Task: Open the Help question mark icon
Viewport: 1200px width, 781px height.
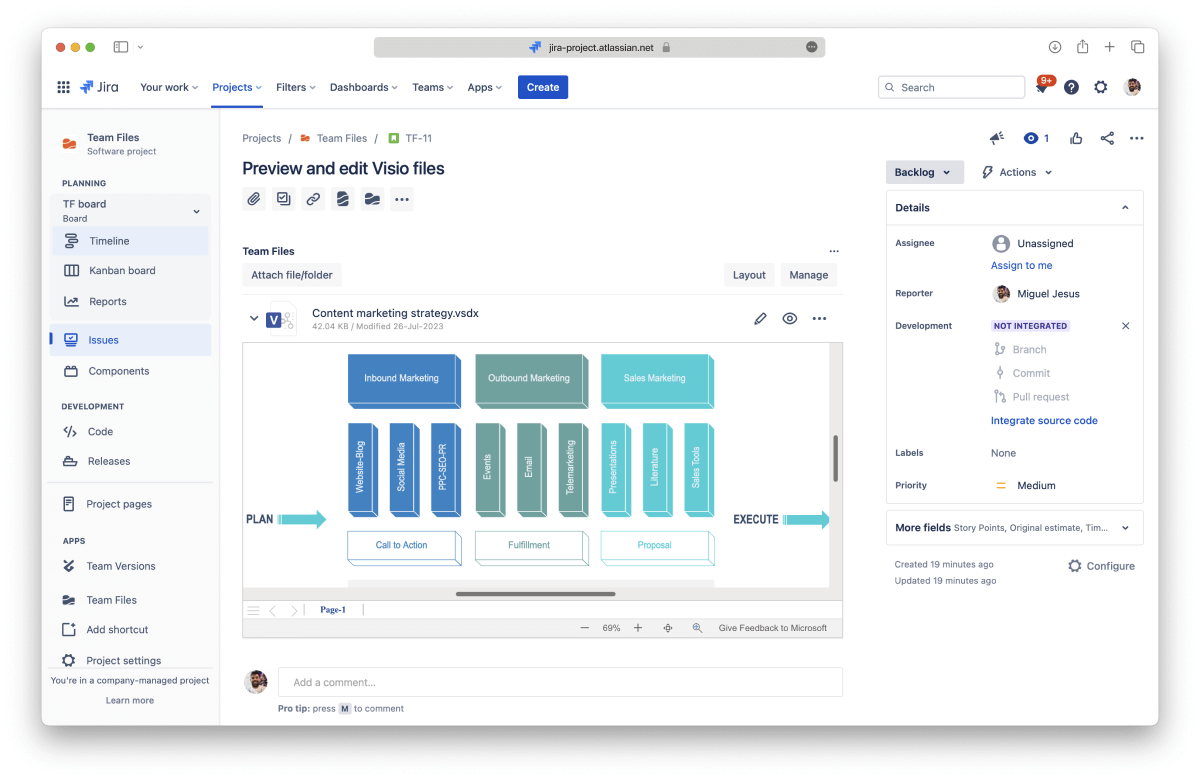Action: pyautogui.click(x=1071, y=87)
